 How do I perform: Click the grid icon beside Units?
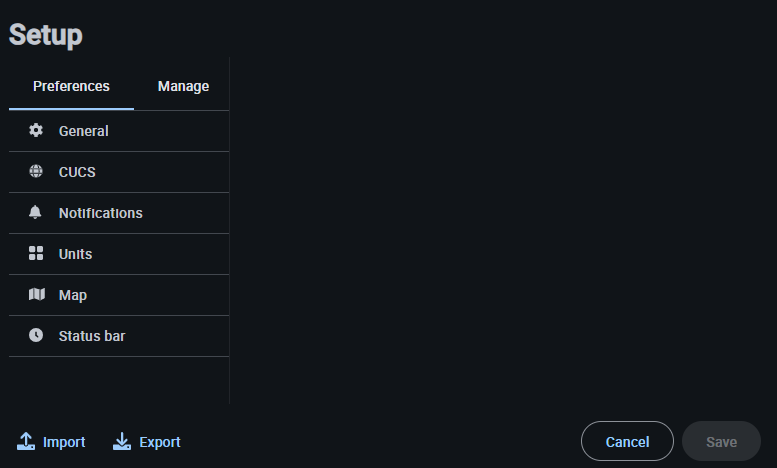(x=36, y=254)
